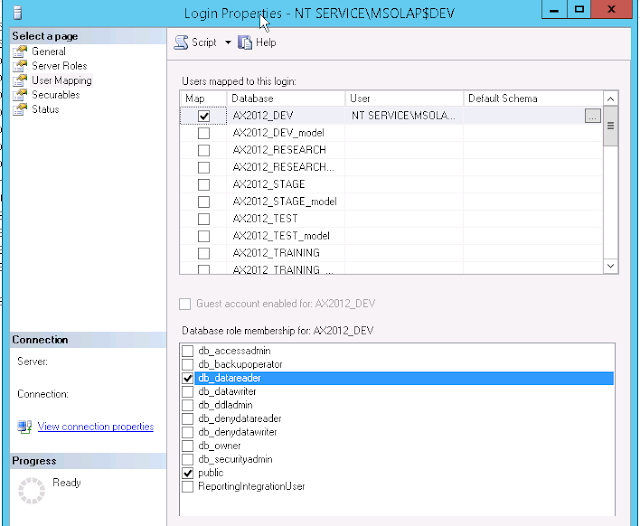The width and height of the screenshot is (640, 526).
Task: Click the NT SERVICE\MSOLA... user cell
Action: coord(403,115)
